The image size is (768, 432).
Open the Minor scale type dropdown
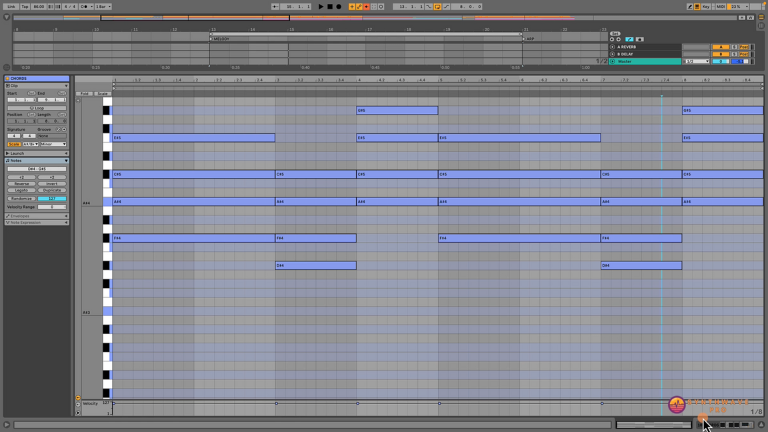(x=53, y=144)
